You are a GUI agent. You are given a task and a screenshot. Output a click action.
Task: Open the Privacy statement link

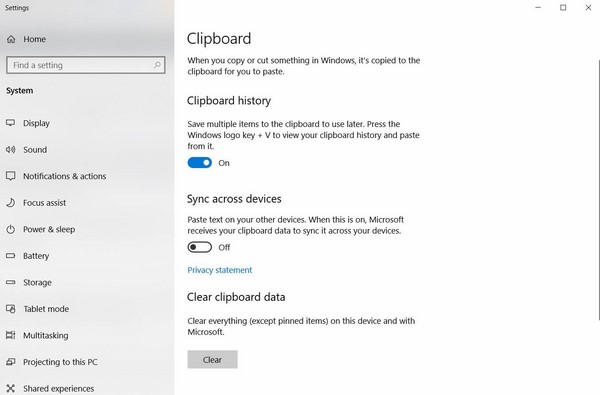pyautogui.click(x=220, y=270)
